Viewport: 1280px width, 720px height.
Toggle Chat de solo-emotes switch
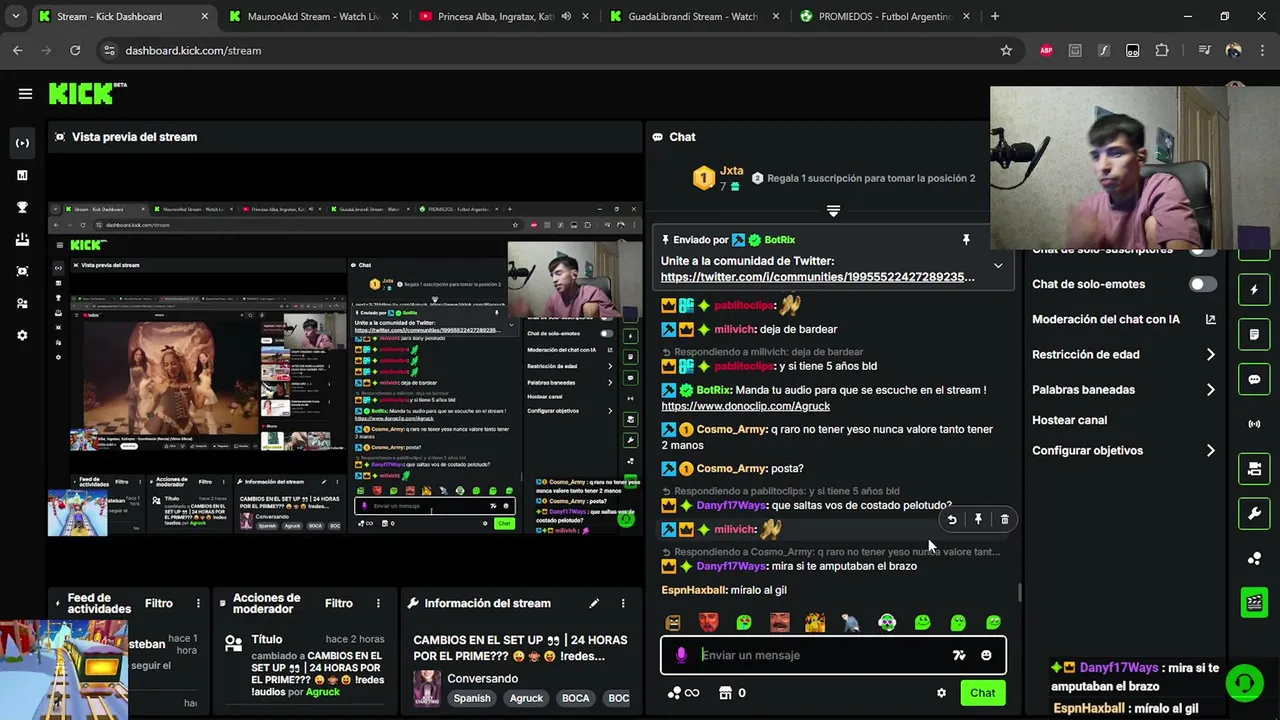click(x=1203, y=284)
